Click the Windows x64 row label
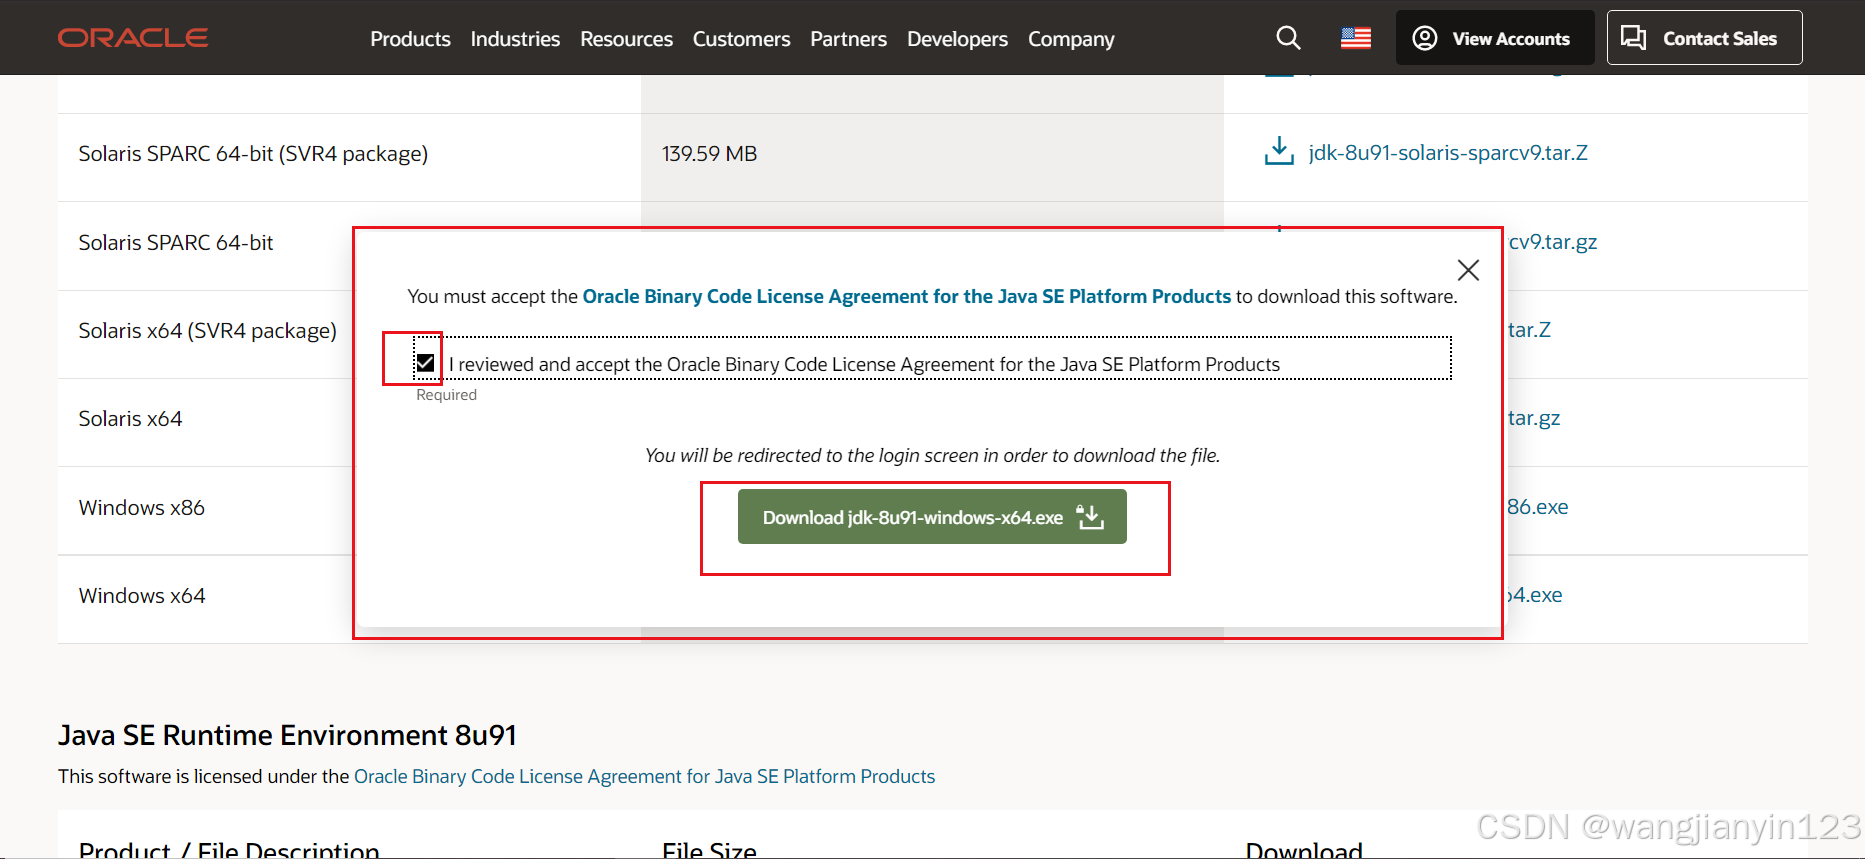 click(x=142, y=596)
